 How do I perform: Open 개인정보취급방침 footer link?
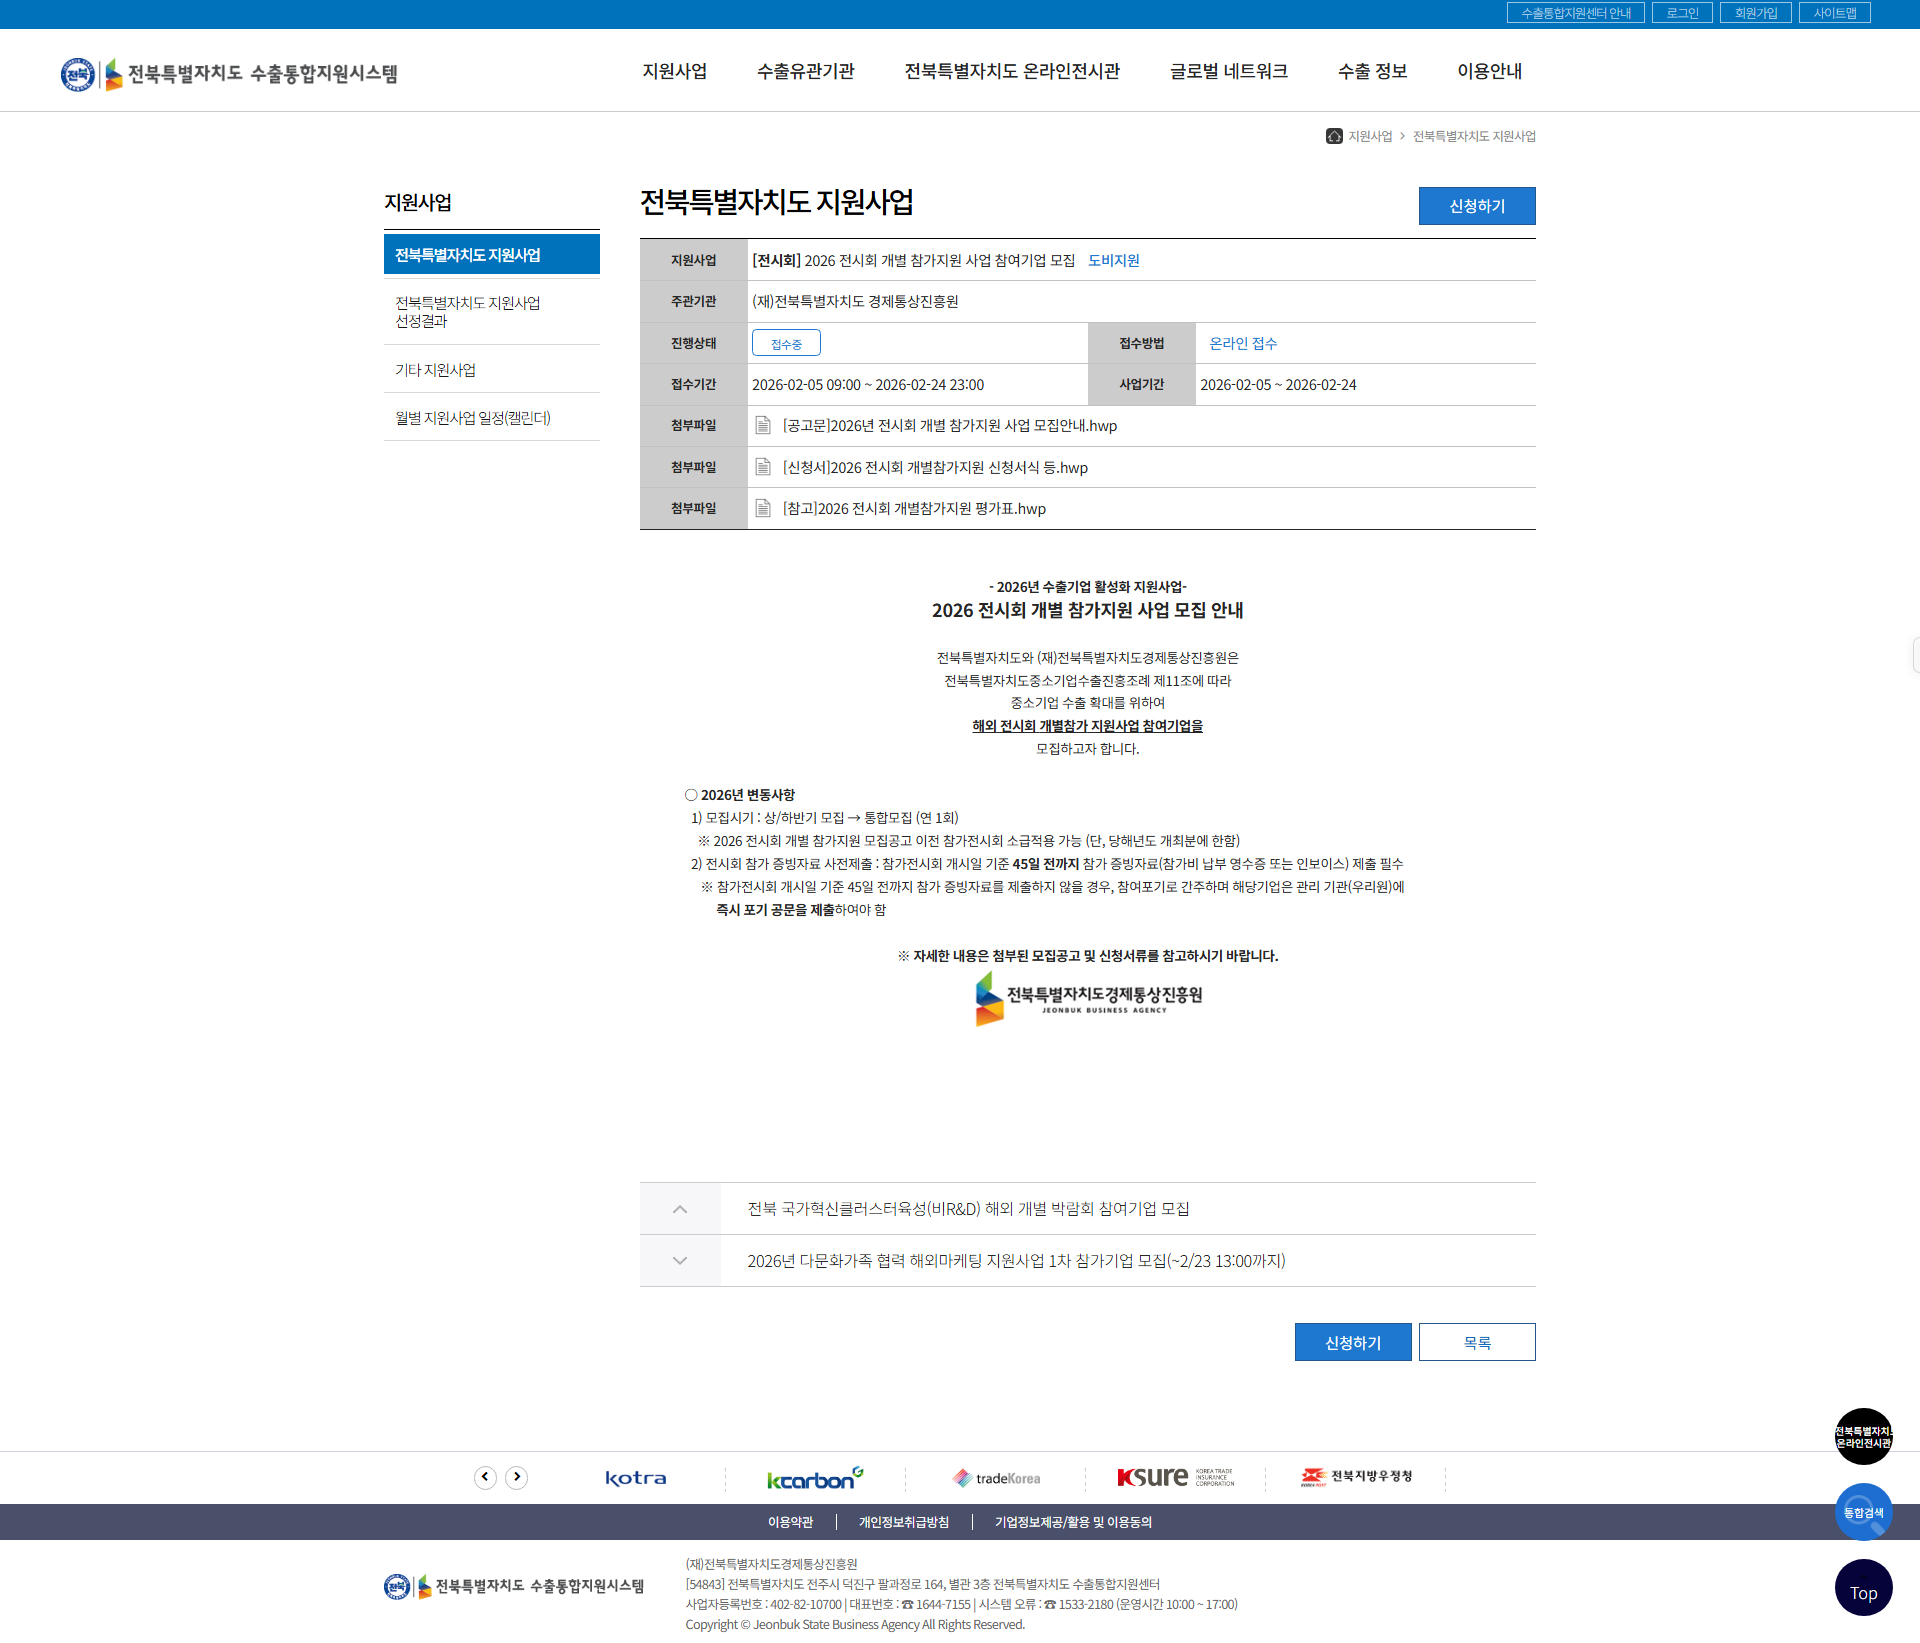[x=903, y=1522]
